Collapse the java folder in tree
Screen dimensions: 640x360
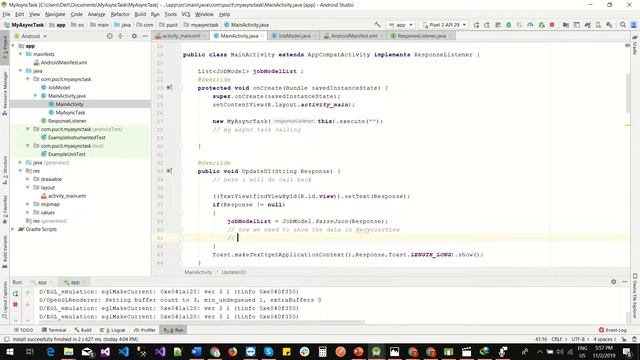coord(20,71)
